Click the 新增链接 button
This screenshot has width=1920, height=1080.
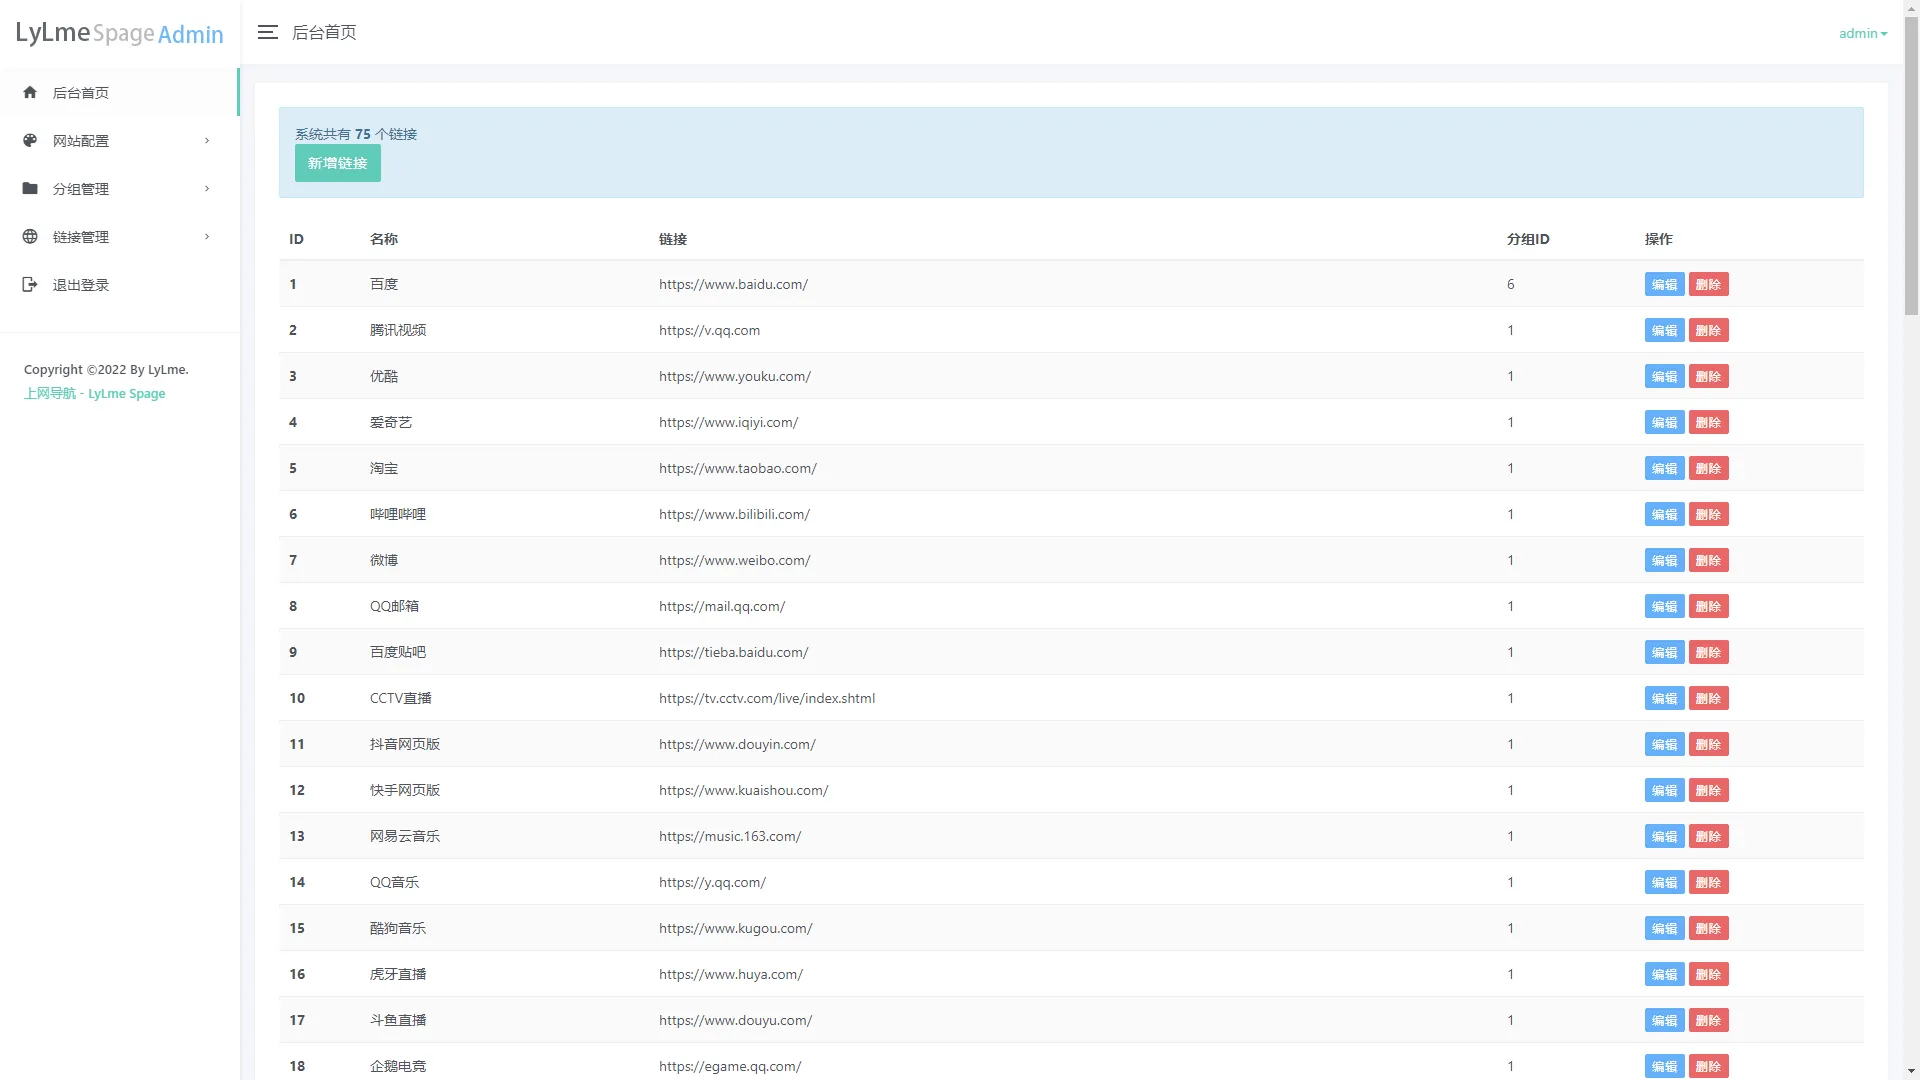point(337,163)
